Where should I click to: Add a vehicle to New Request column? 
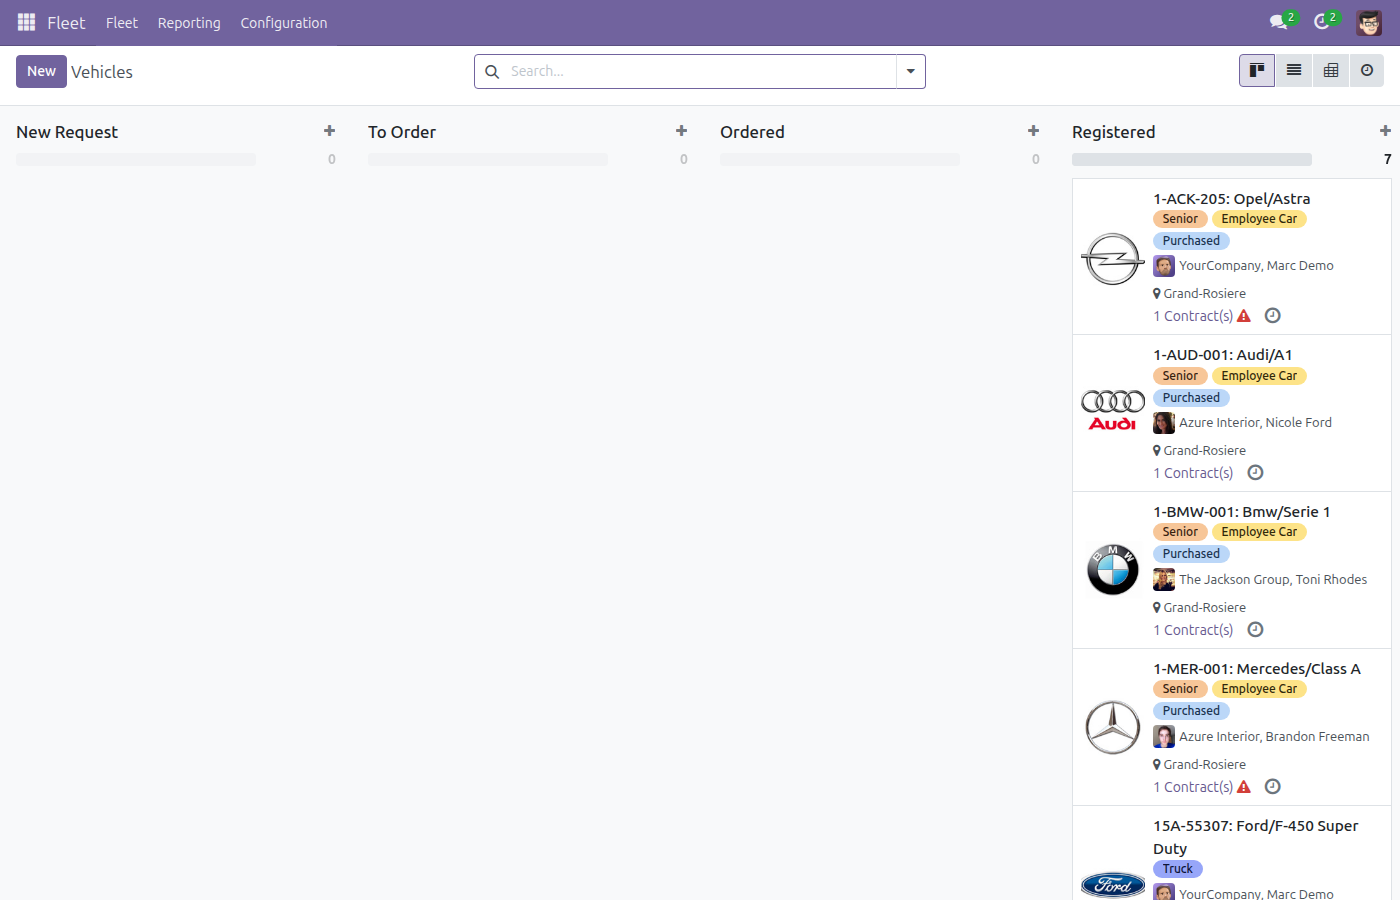coord(330,131)
